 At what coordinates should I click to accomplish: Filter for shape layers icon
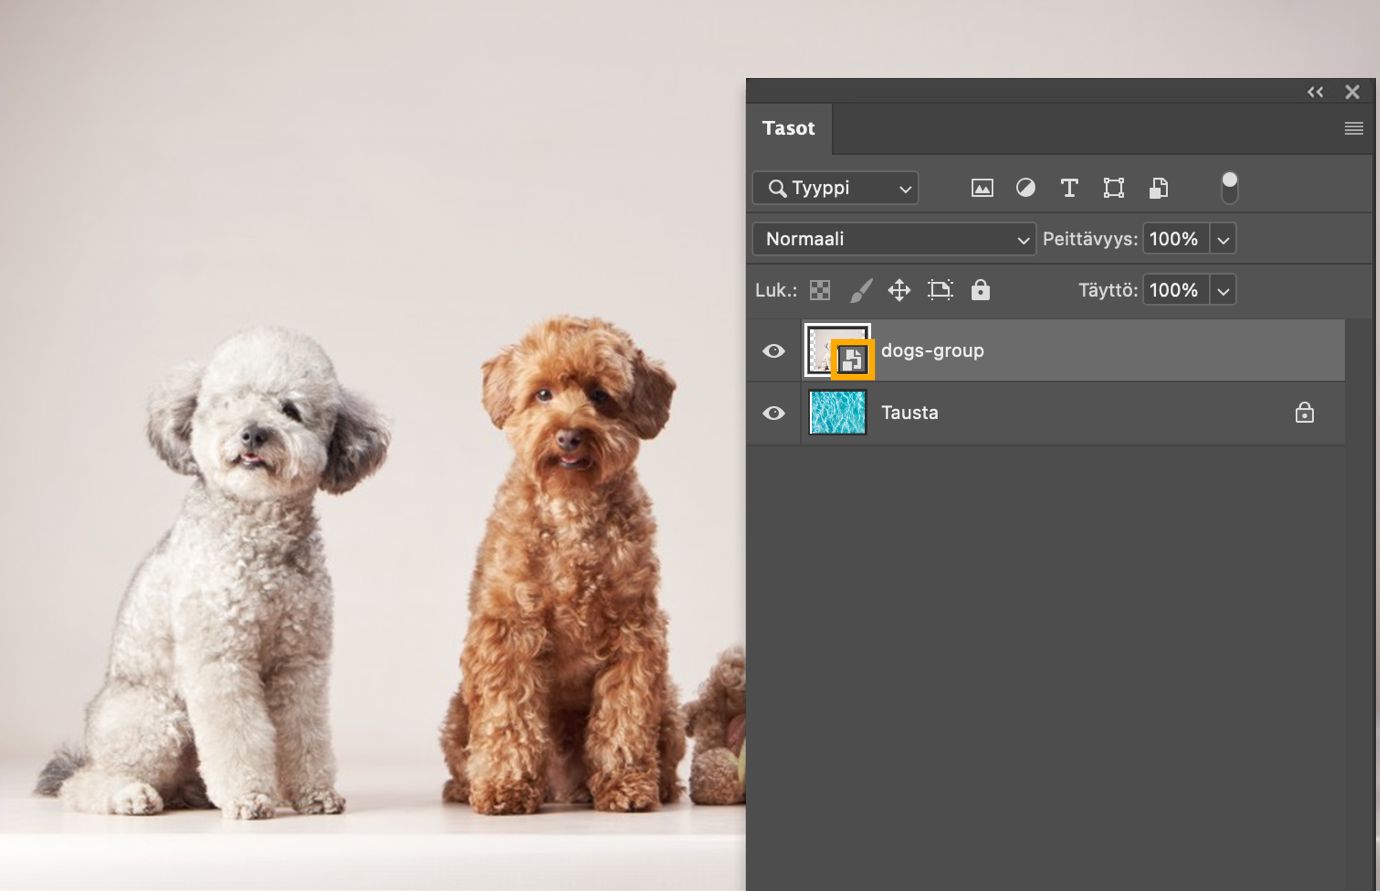click(1114, 188)
